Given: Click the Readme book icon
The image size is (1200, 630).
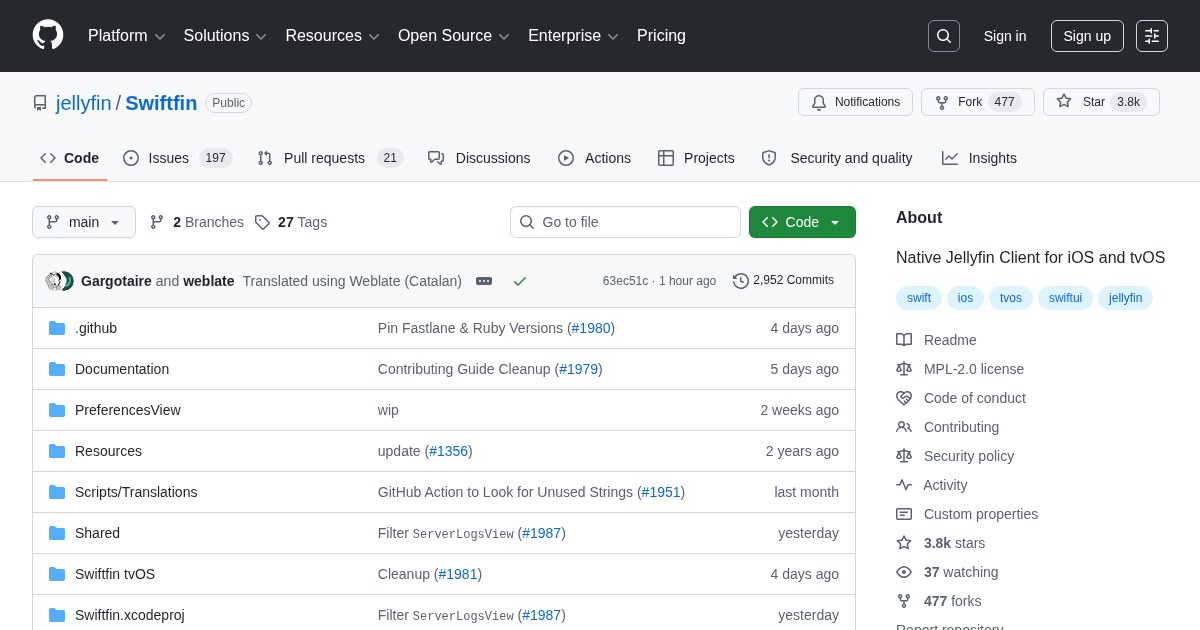Looking at the screenshot, I should tap(904, 340).
